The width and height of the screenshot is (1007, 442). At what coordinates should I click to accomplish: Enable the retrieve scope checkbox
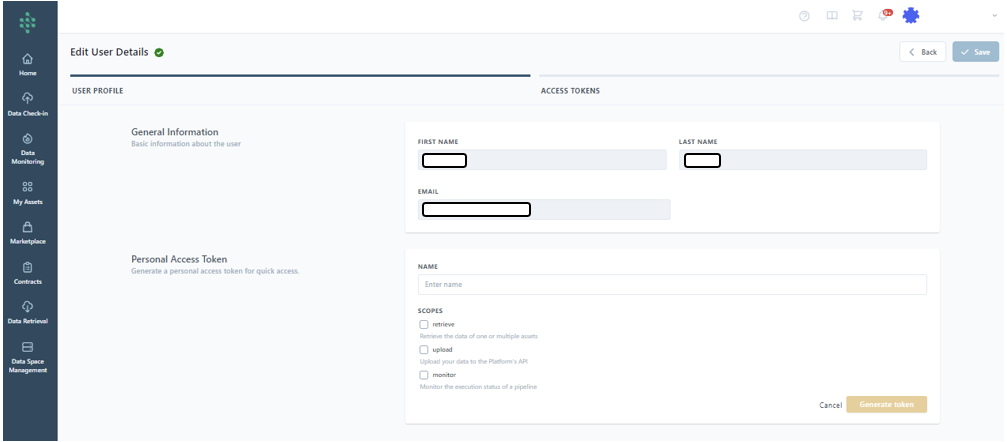pyautogui.click(x=424, y=325)
